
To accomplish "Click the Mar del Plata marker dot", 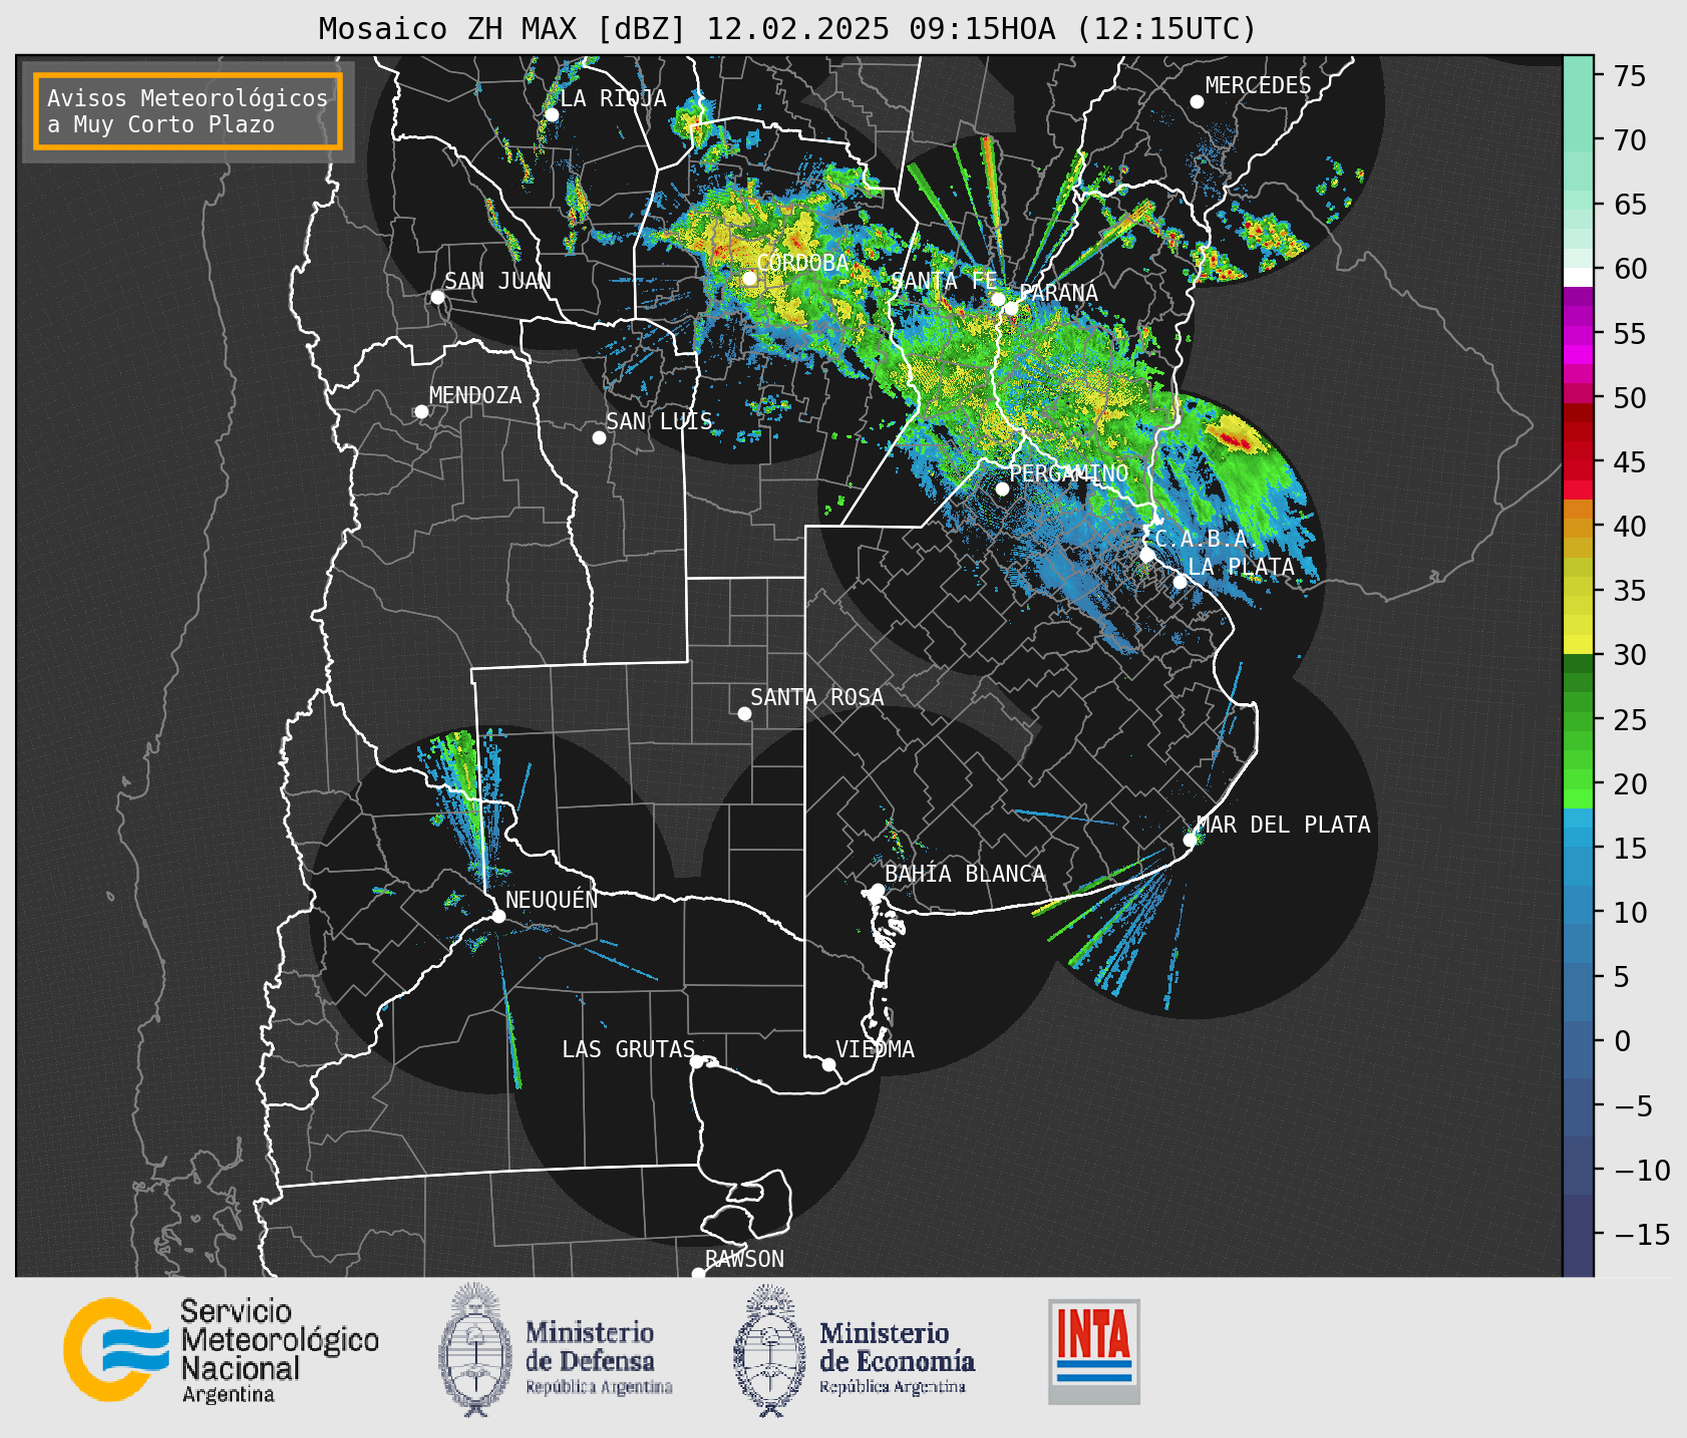I will [x=1190, y=840].
